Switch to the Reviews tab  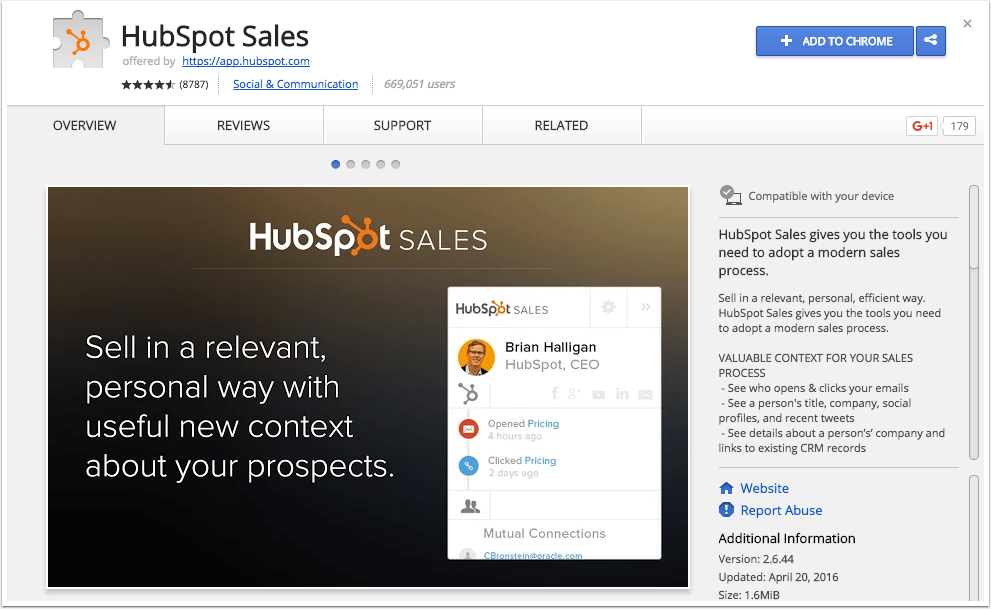coord(242,125)
